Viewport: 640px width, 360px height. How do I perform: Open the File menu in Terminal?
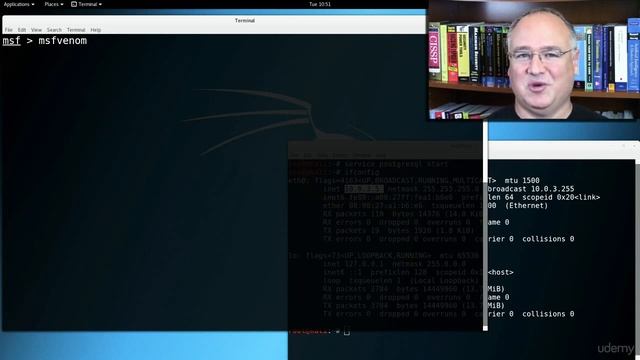(x=9, y=30)
